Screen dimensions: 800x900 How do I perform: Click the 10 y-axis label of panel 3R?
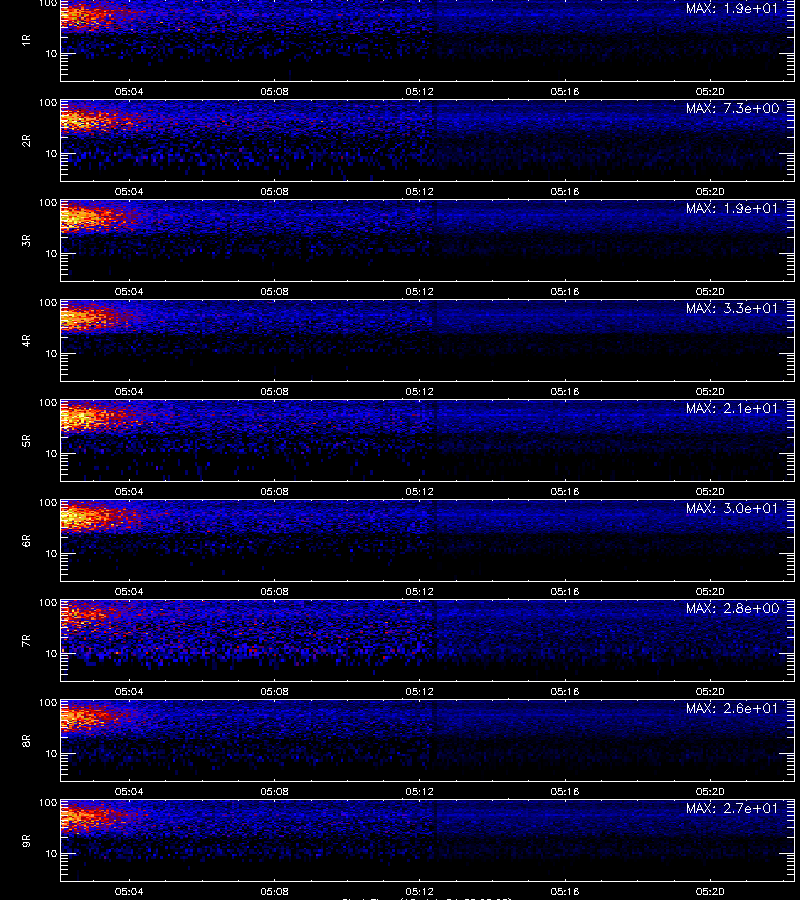click(x=51, y=253)
